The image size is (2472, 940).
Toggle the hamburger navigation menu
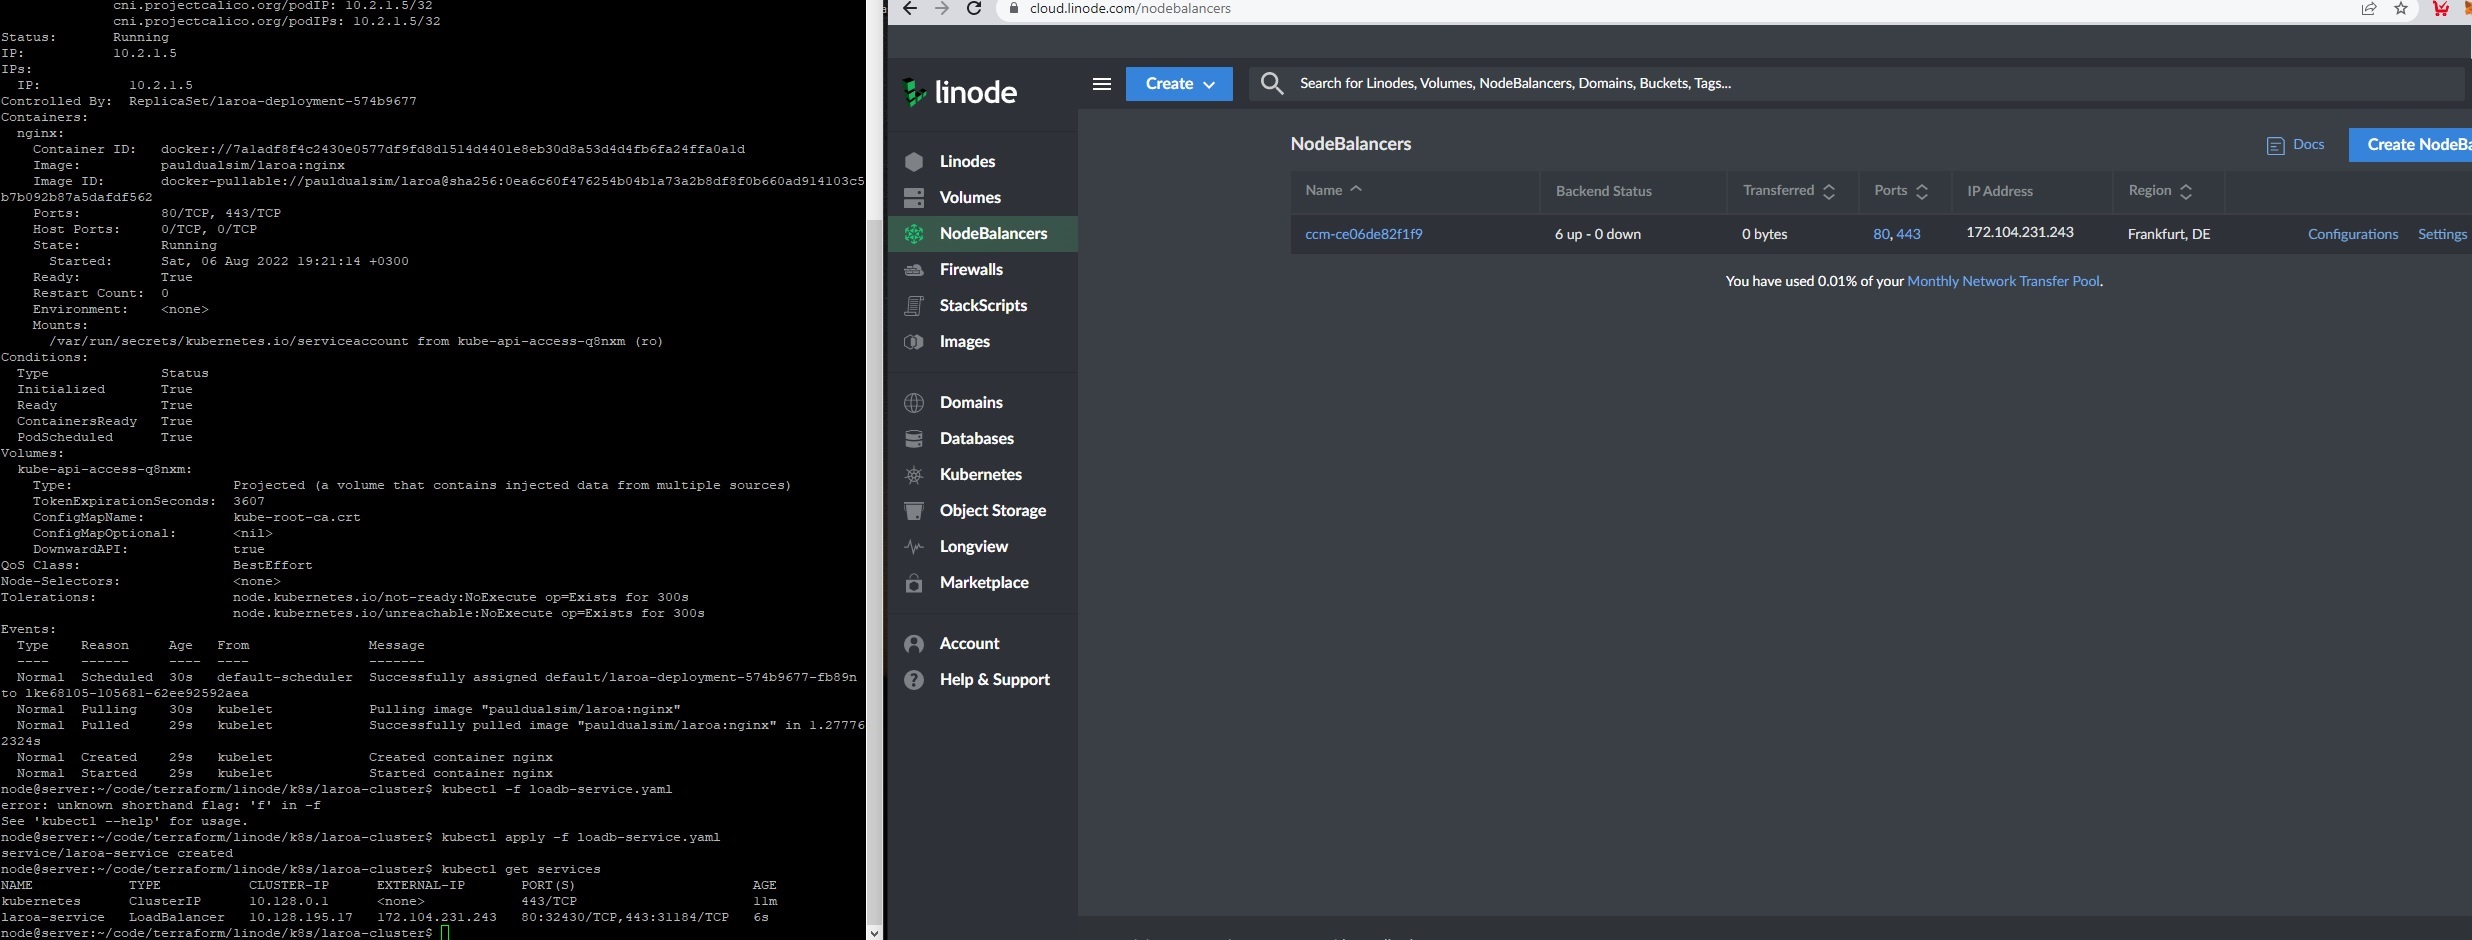click(1102, 84)
